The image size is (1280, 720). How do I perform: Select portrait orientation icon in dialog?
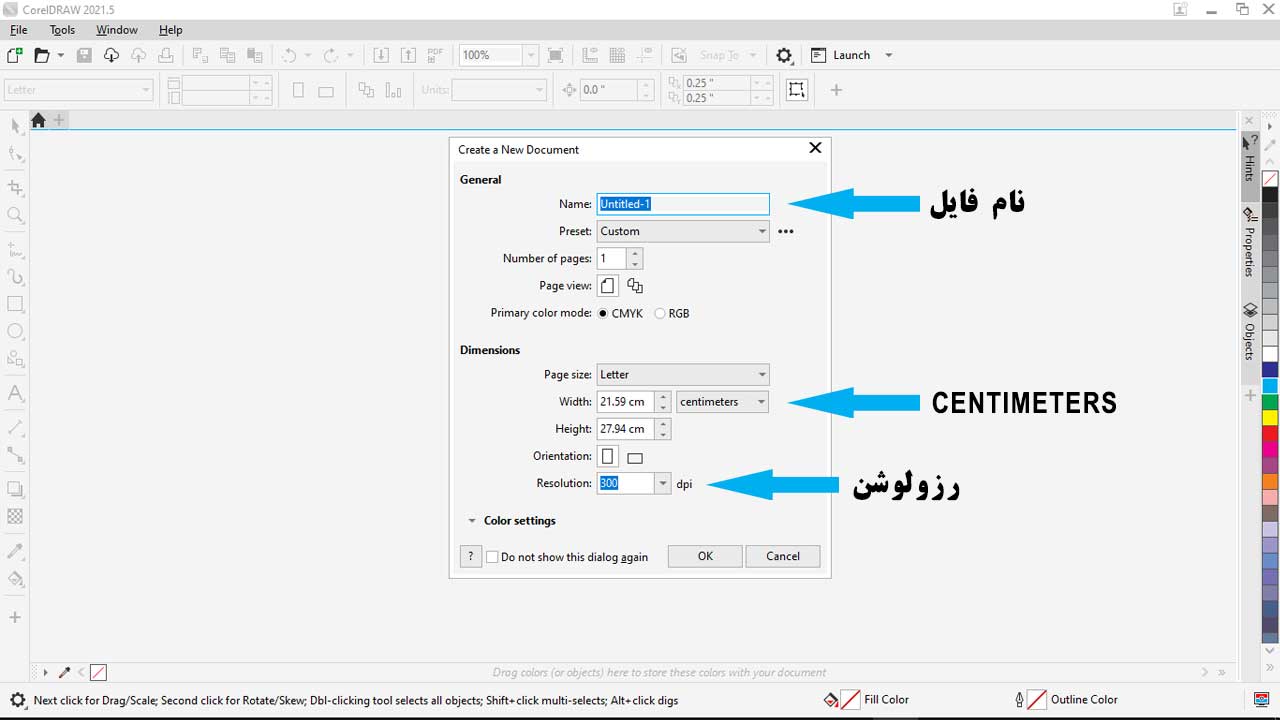point(607,457)
